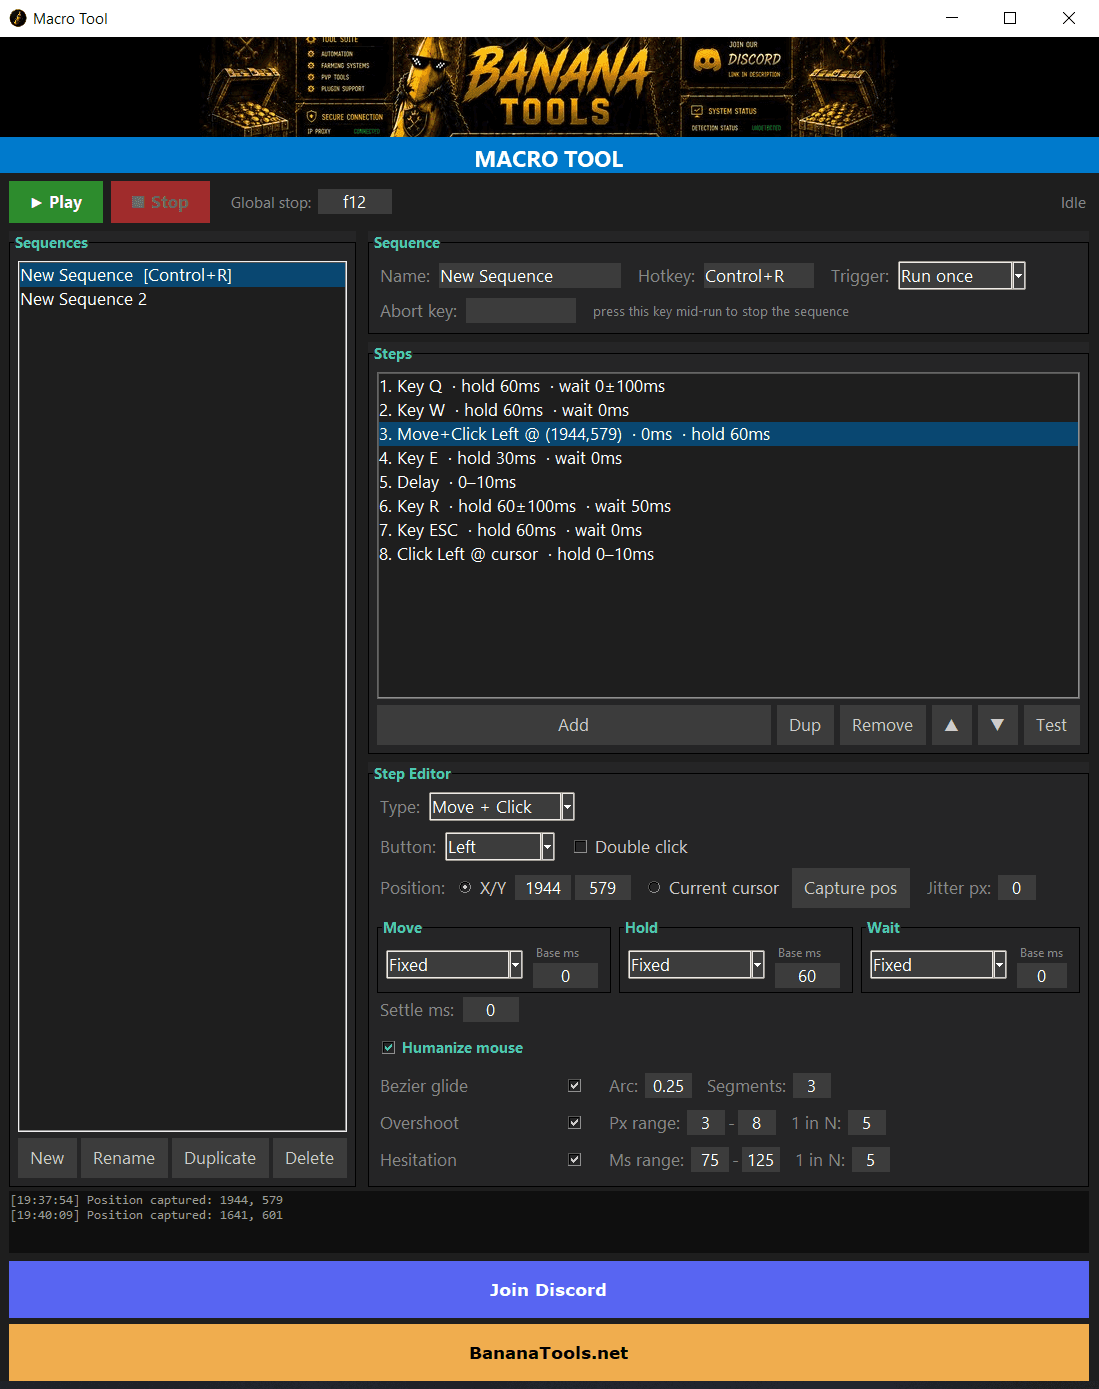
Task: Toggle the Hesitation checkbox
Action: [575, 1160]
